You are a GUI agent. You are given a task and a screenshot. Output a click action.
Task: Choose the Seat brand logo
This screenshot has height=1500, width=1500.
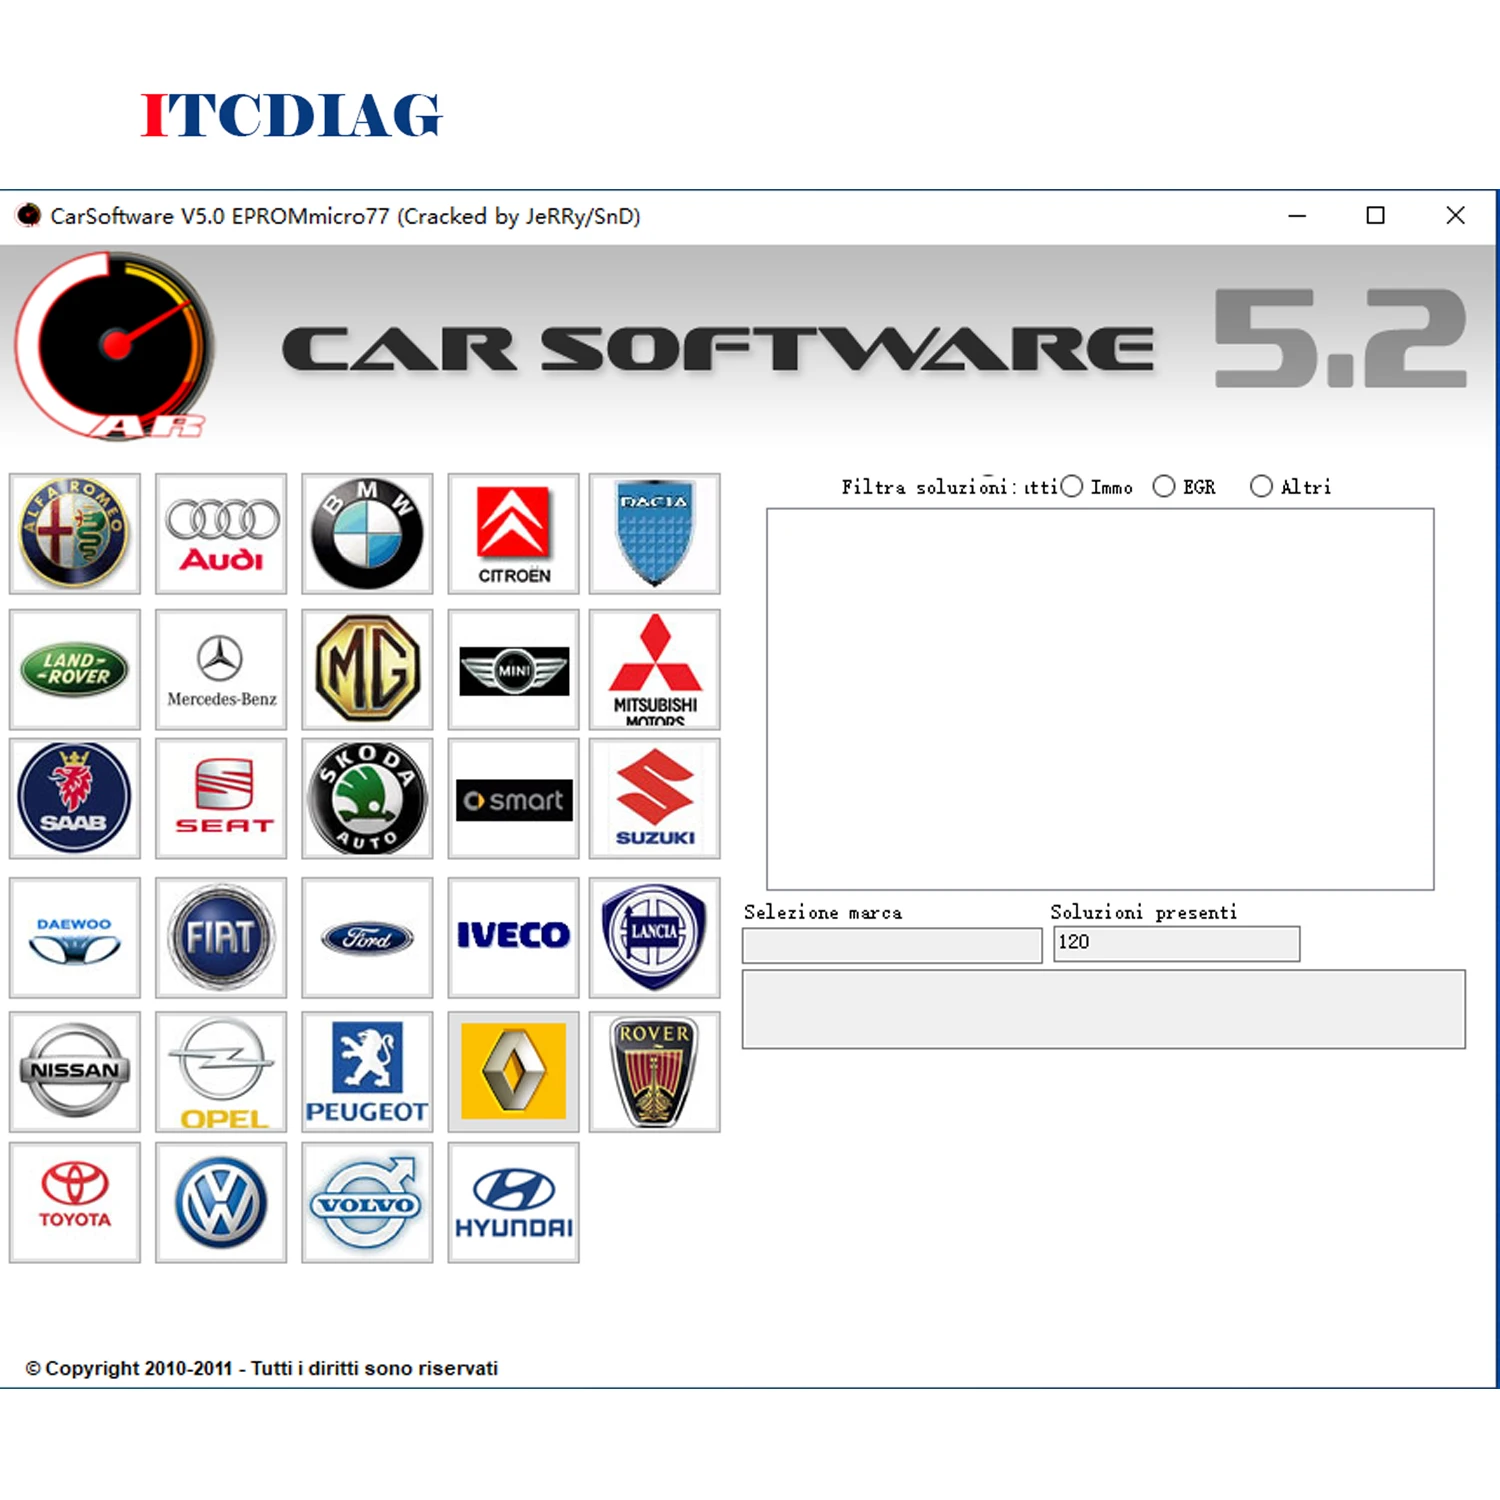(x=221, y=798)
